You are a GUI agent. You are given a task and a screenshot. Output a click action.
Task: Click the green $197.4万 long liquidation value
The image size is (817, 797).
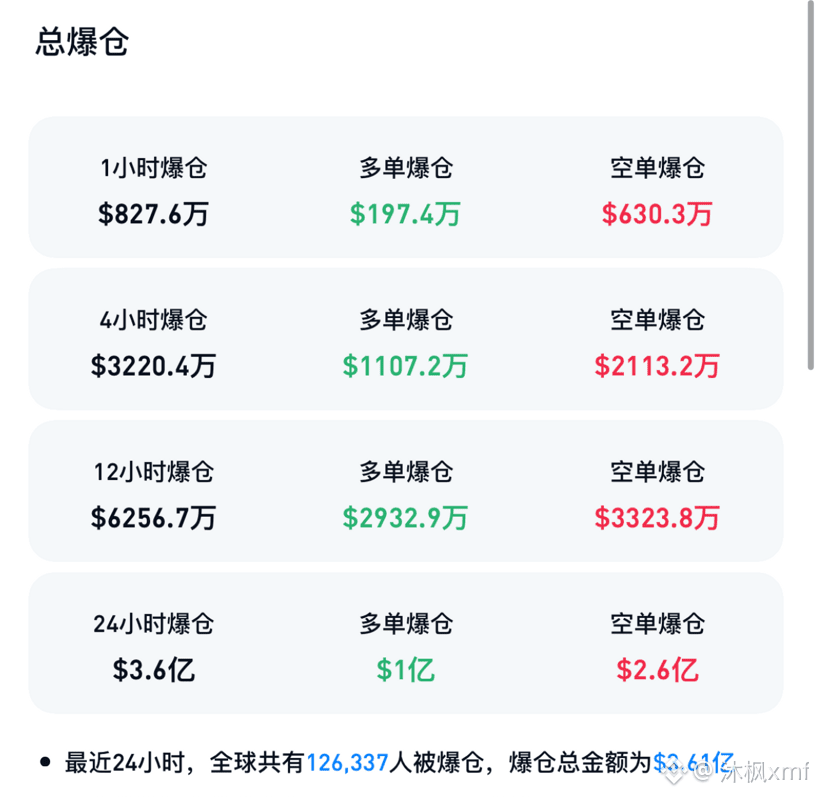click(x=404, y=212)
